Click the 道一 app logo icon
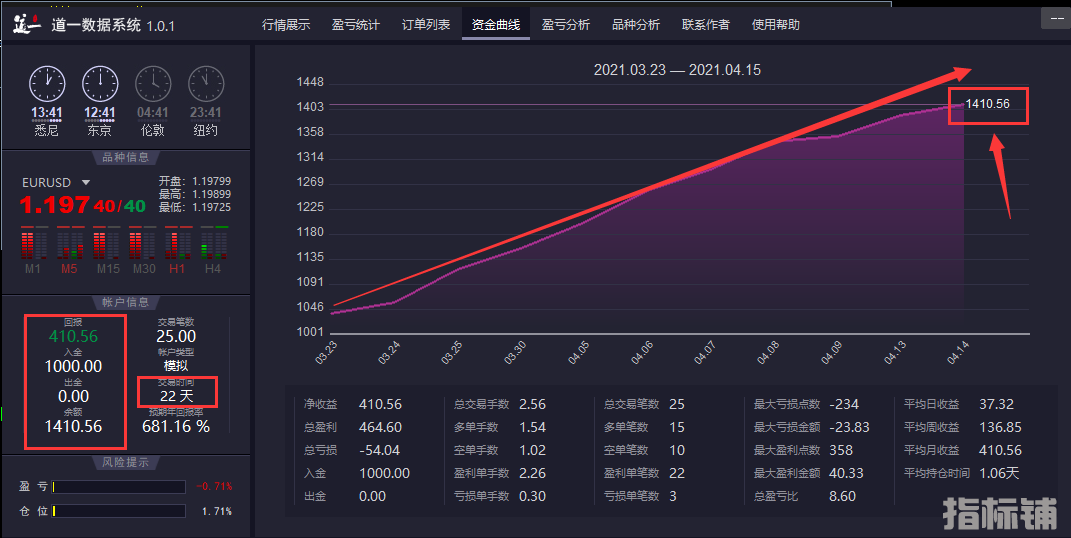 [x=27, y=25]
